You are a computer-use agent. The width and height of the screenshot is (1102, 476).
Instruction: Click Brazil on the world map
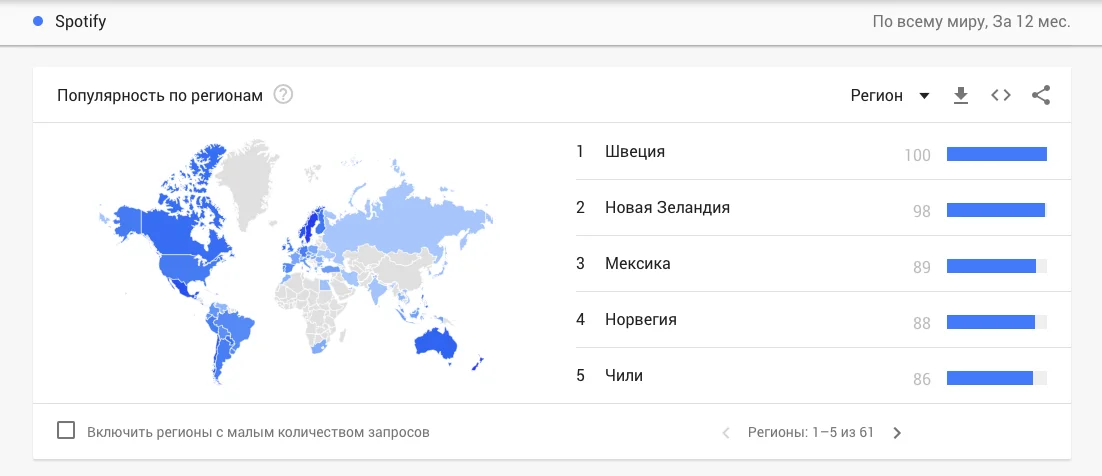pyautogui.click(x=236, y=327)
